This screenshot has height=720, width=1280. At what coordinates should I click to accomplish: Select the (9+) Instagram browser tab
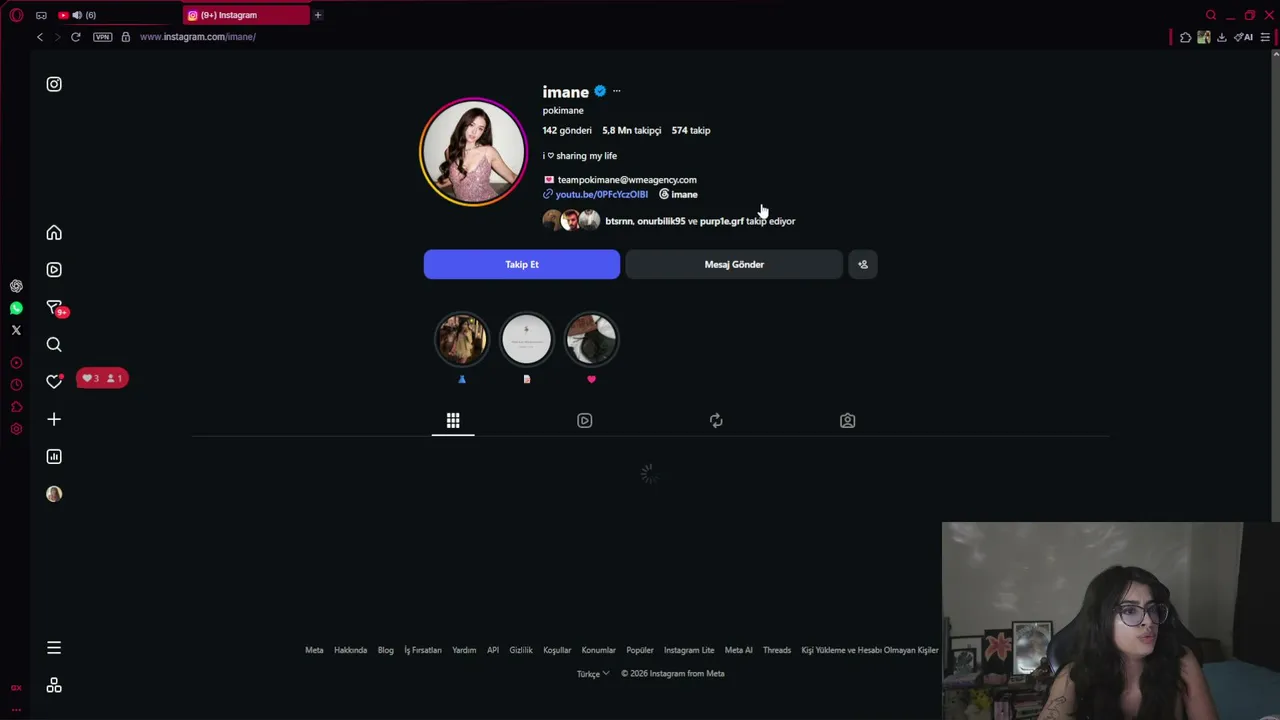[246, 15]
